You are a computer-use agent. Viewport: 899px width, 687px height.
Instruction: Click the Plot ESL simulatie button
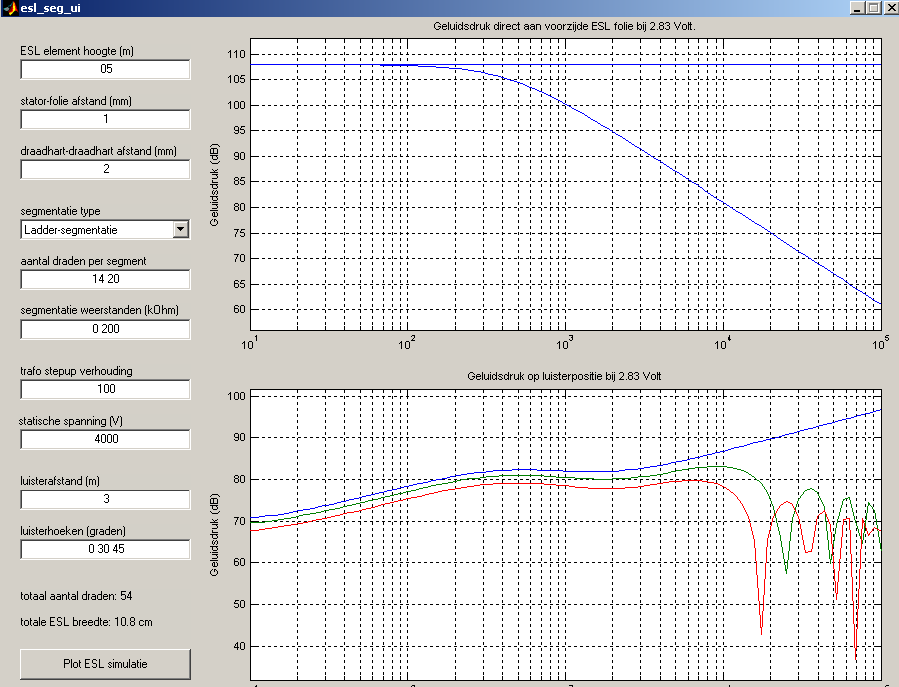(105, 664)
